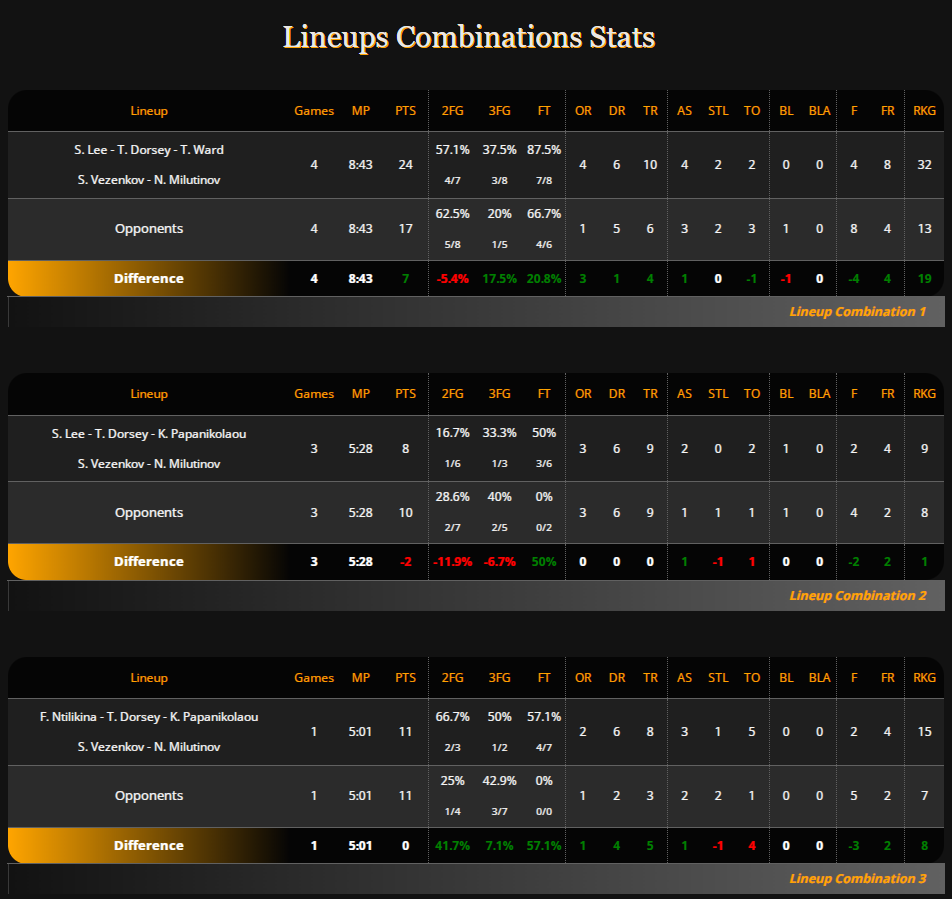This screenshot has height=899, width=952.
Task: Click the Difference row label in first table
Action: point(149,278)
